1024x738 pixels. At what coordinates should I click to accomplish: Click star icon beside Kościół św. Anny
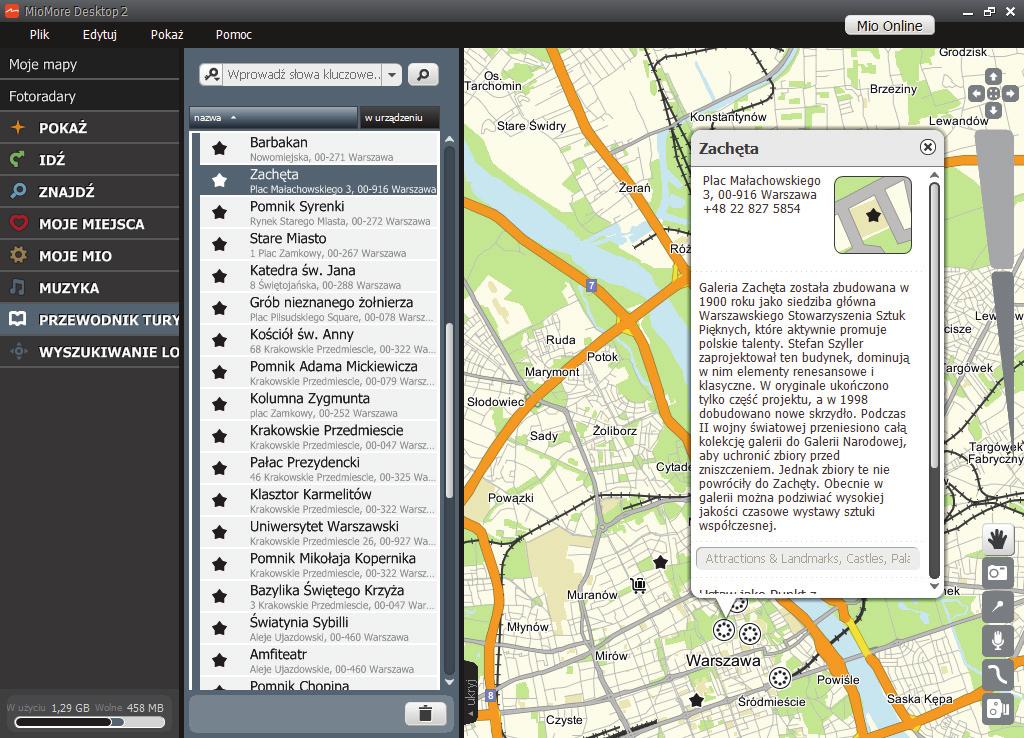click(x=220, y=340)
